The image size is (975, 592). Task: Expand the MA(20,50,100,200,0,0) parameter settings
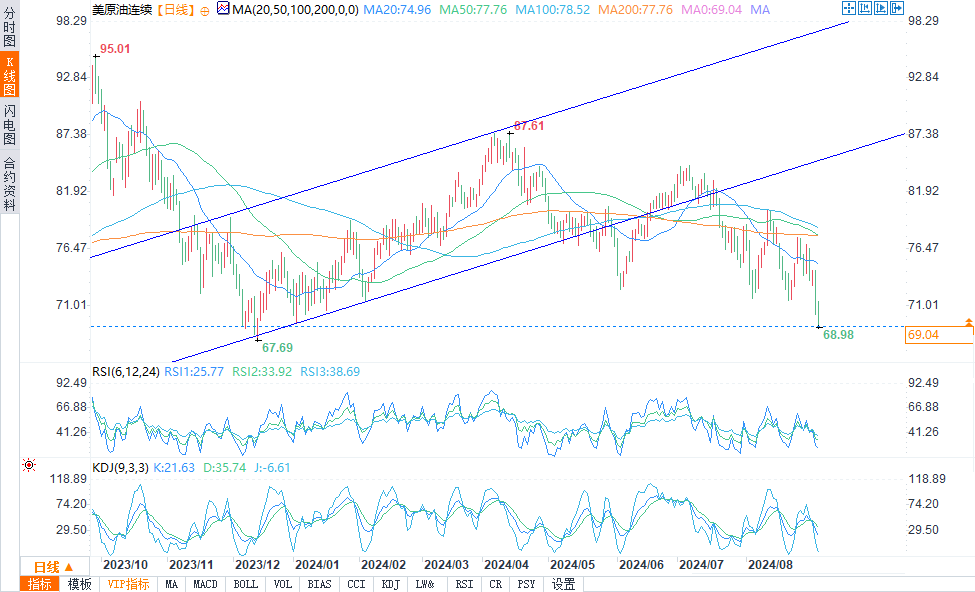click(x=295, y=10)
